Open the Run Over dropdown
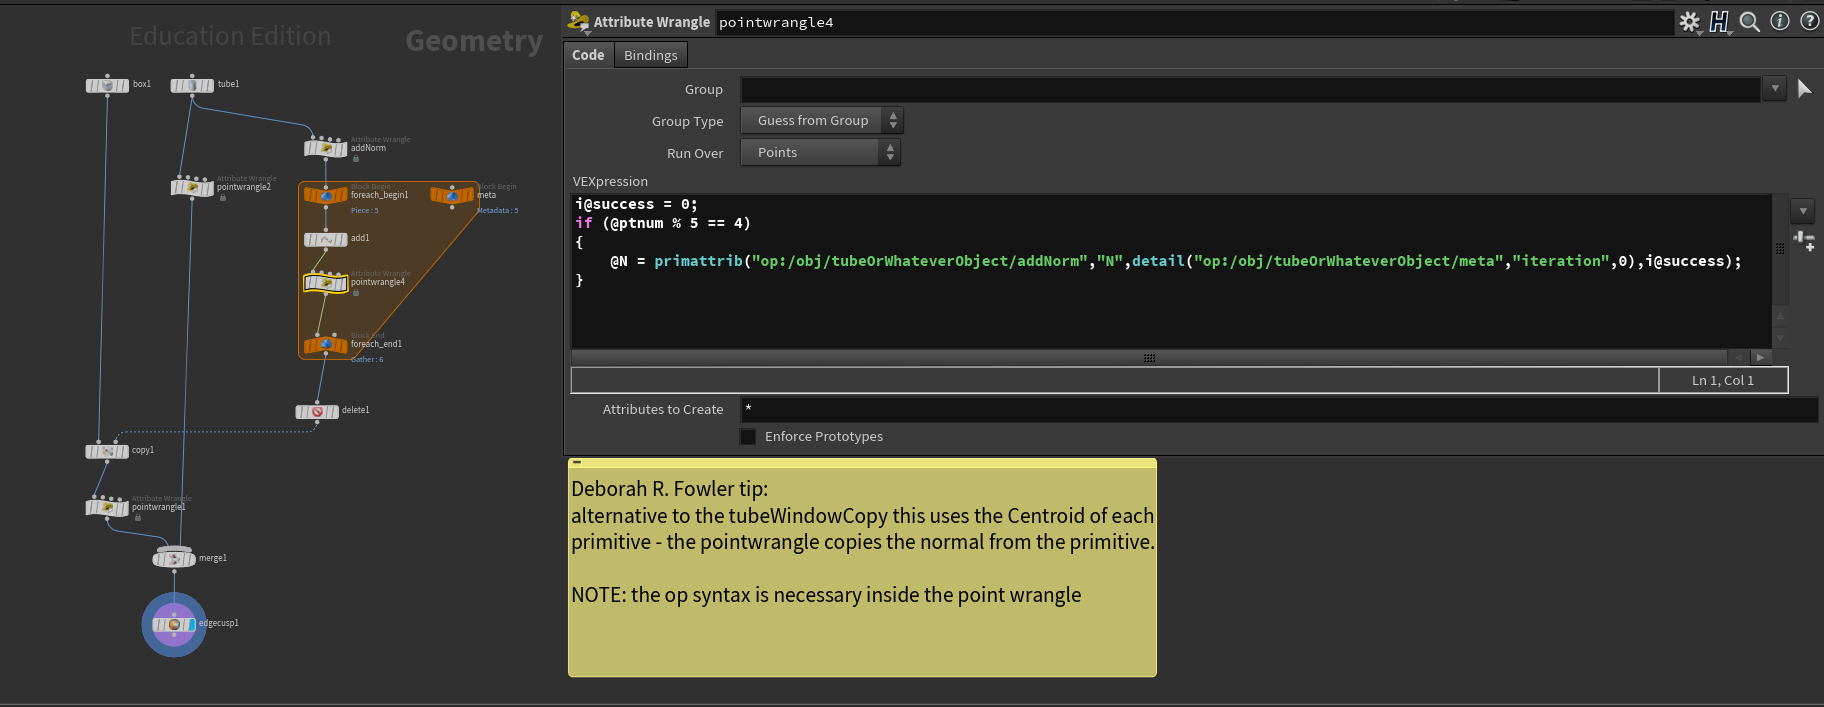The image size is (1824, 707). click(x=820, y=153)
